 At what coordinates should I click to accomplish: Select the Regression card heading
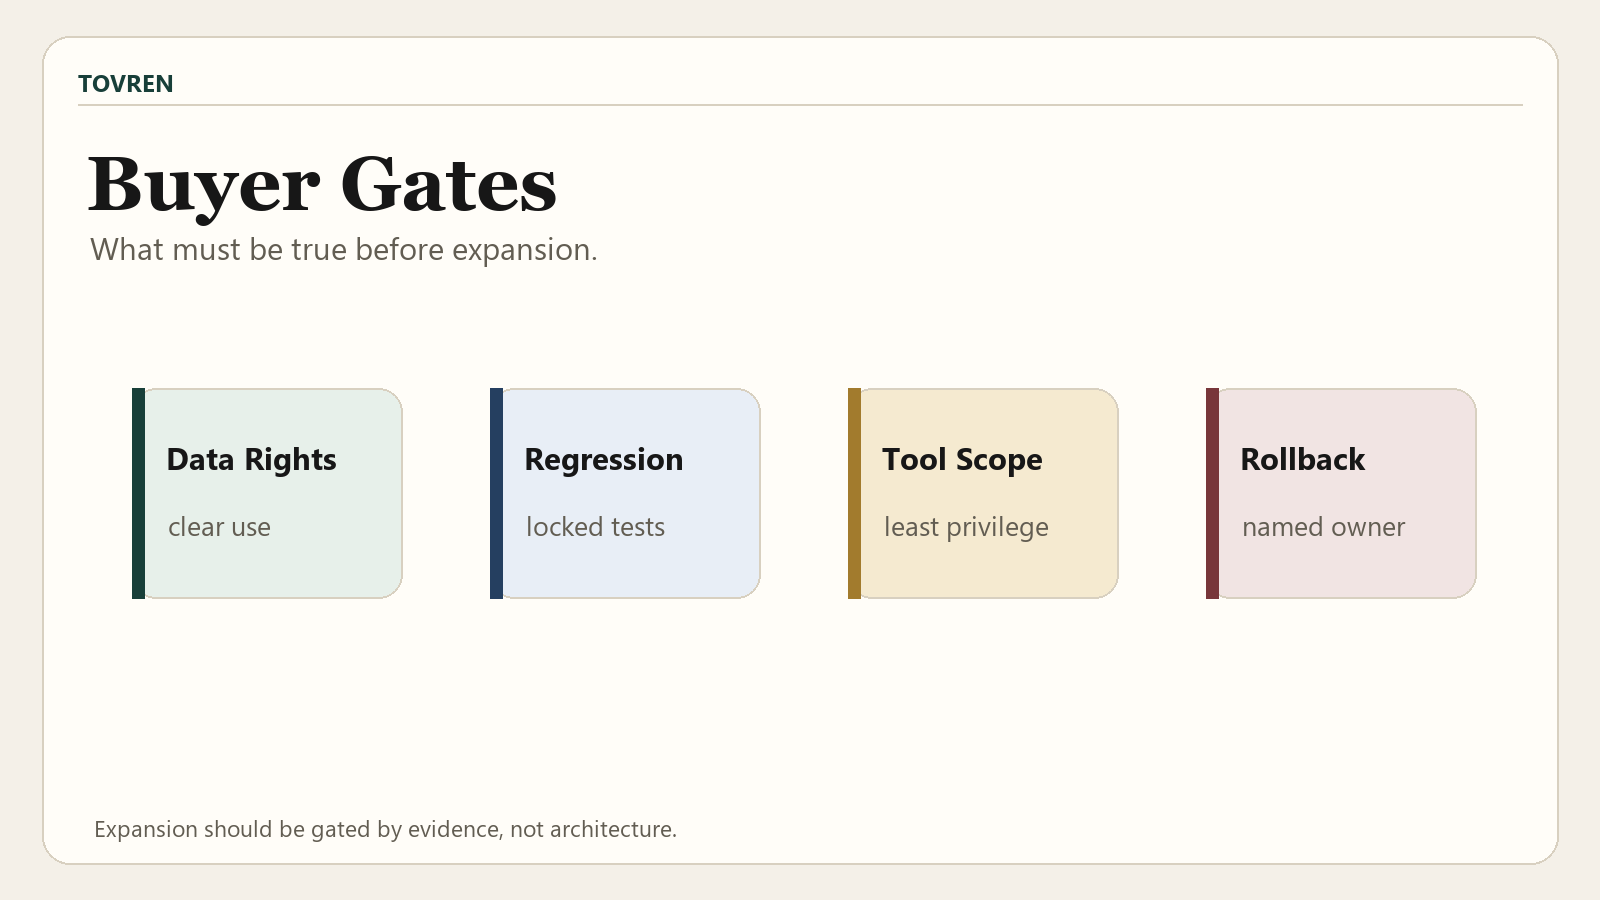[x=604, y=460]
